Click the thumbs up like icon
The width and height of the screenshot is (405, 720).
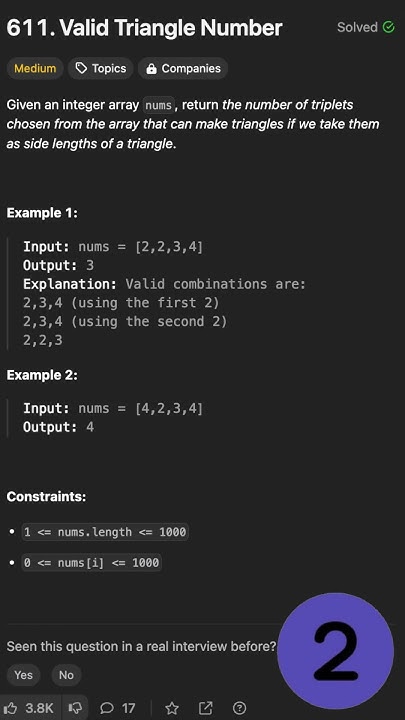(10, 708)
